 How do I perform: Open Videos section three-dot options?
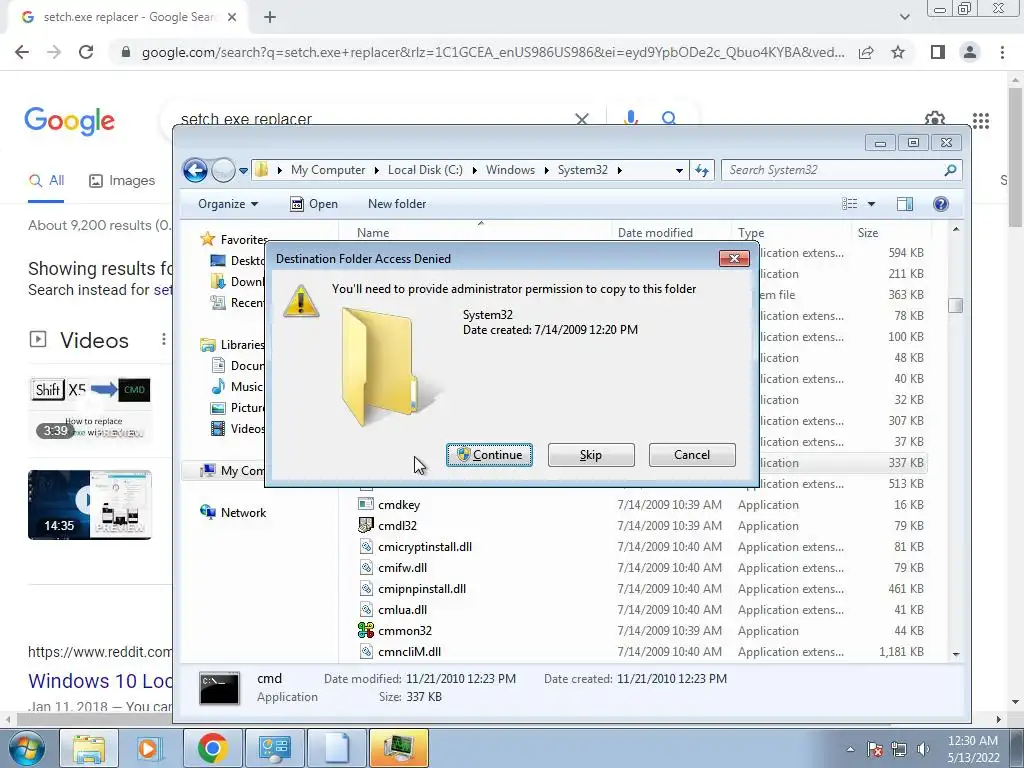(163, 340)
